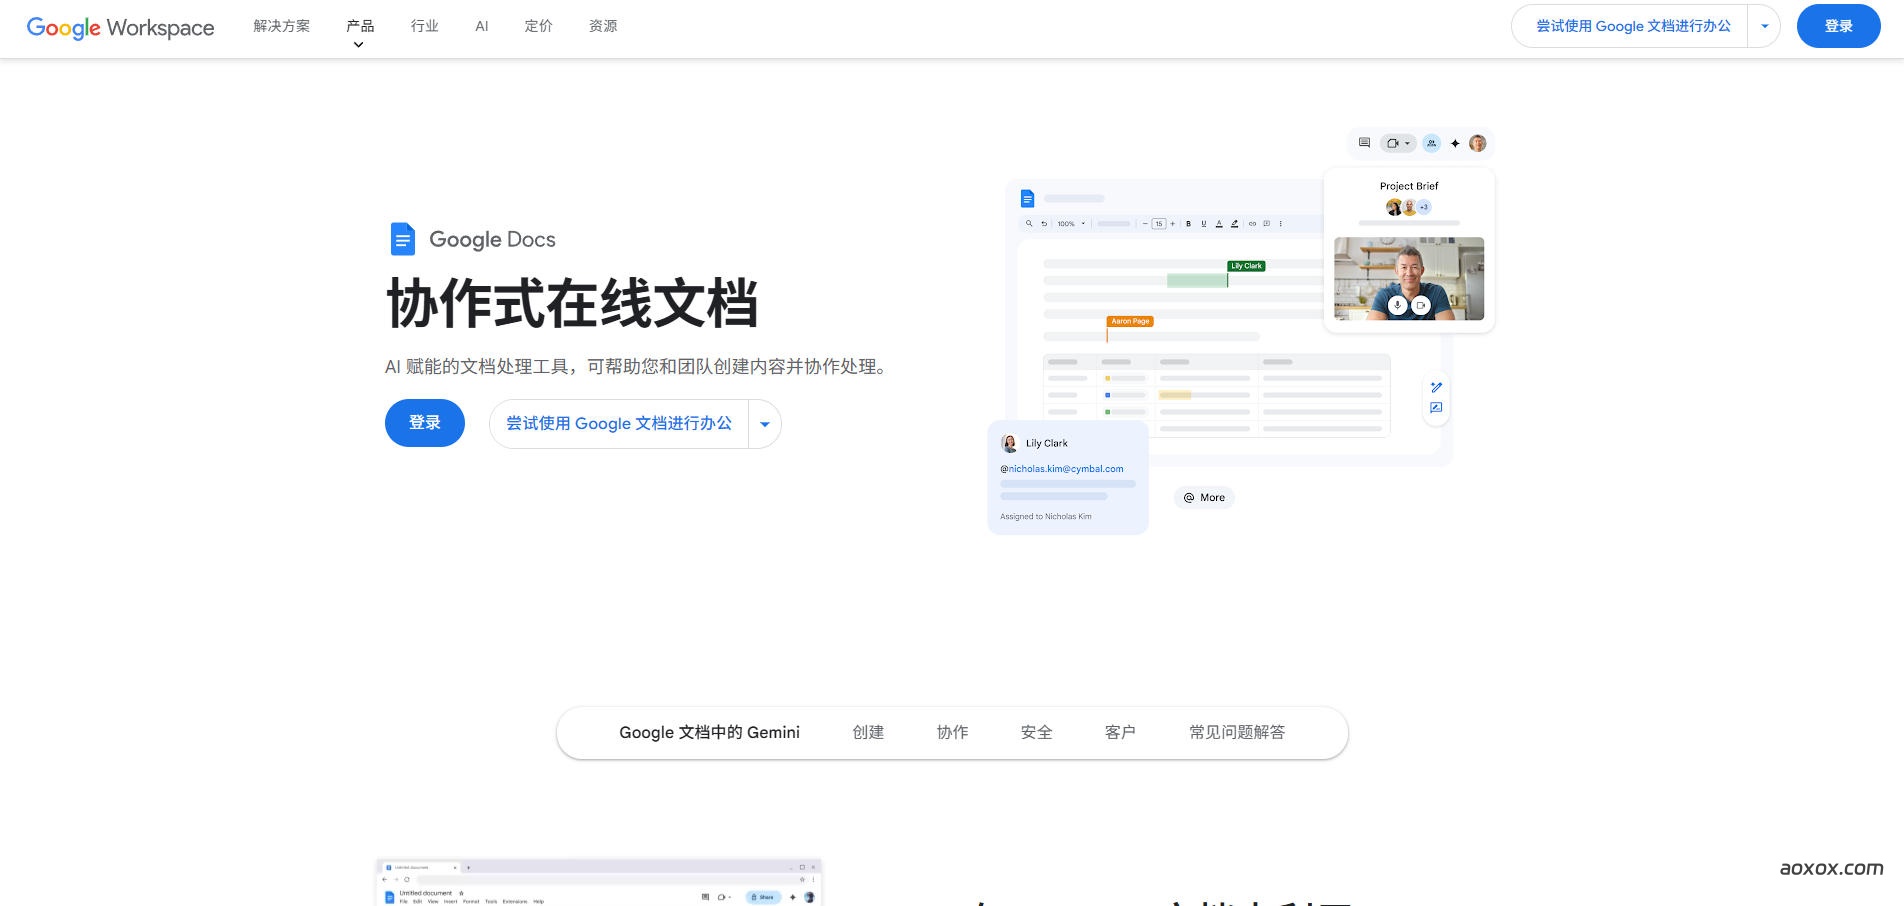The width and height of the screenshot is (1904, 906).
Task: Click the video call thumbnail of the man
Action: 1409,278
